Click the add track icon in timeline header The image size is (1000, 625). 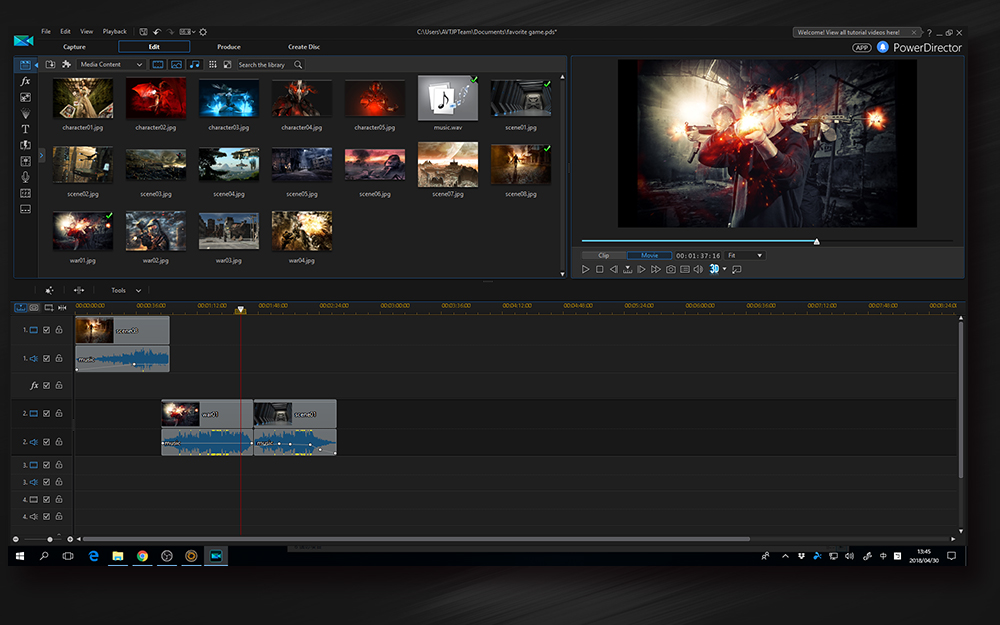pos(48,308)
